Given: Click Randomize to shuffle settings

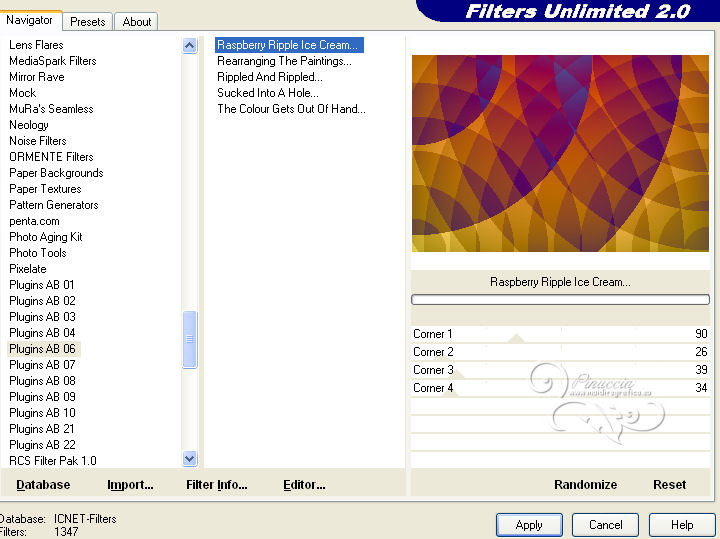Looking at the screenshot, I should (x=585, y=485).
